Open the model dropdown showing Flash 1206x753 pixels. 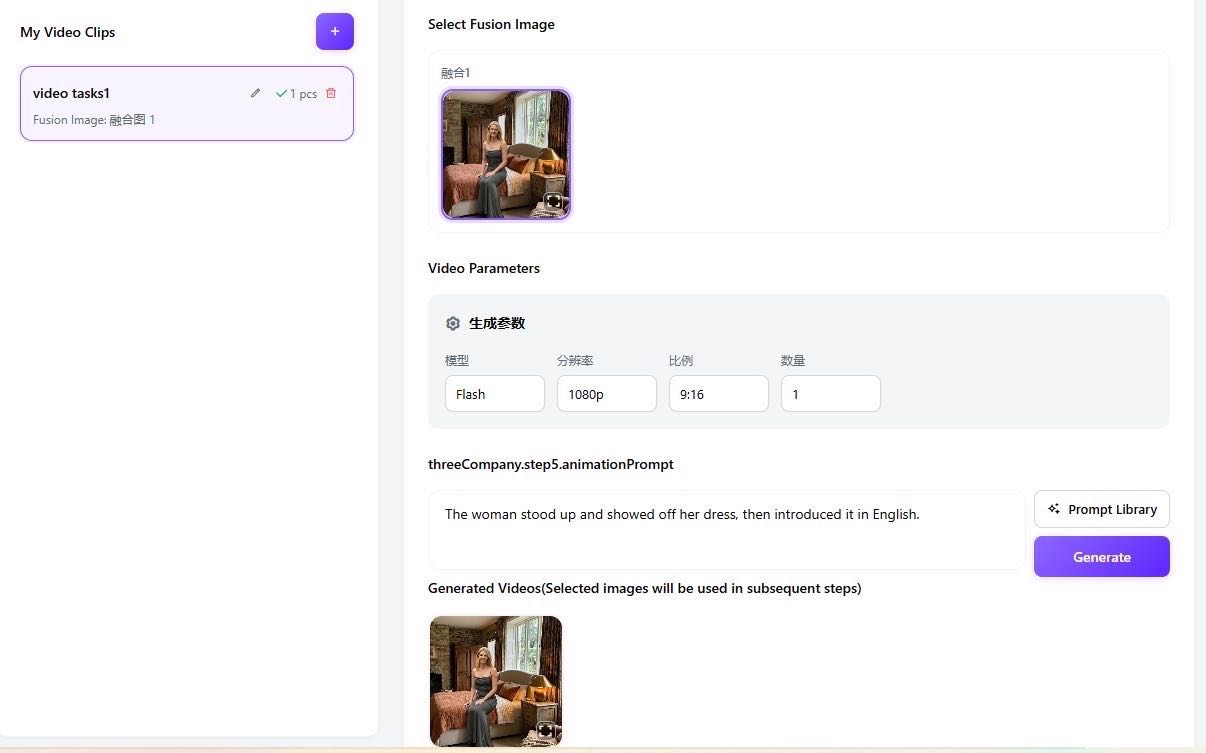[x=494, y=394]
